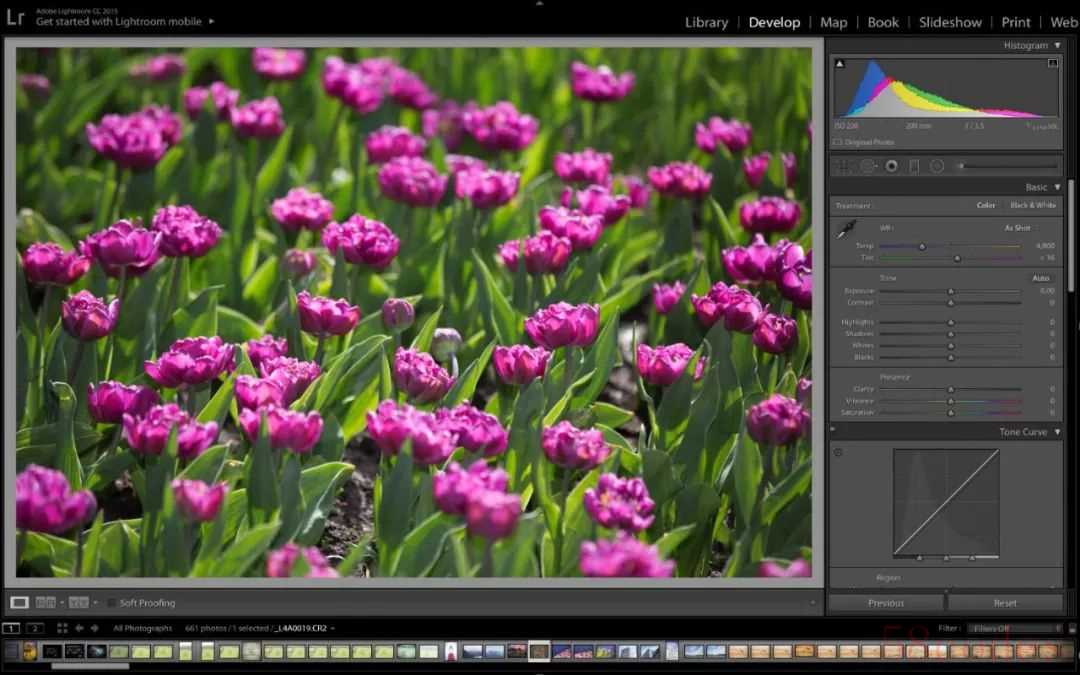Toggle highlight clipping indicator in histogram

pos(1053,64)
